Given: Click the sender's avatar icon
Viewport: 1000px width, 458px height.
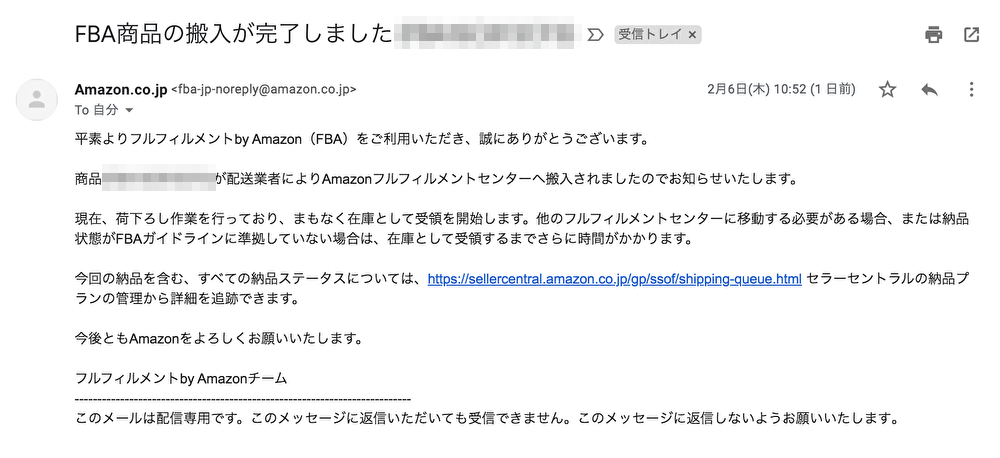Looking at the screenshot, I should (36, 99).
